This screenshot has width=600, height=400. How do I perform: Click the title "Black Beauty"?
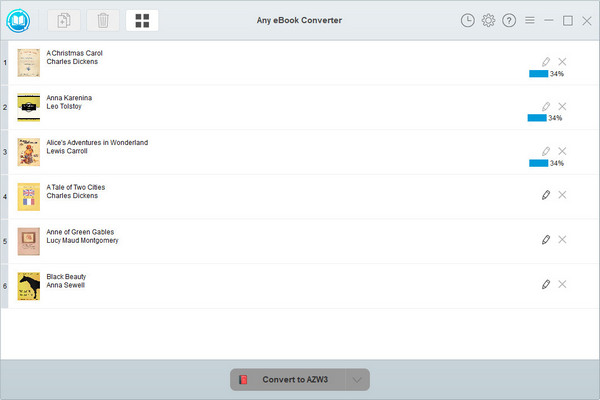pyautogui.click(x=66, y=277)
